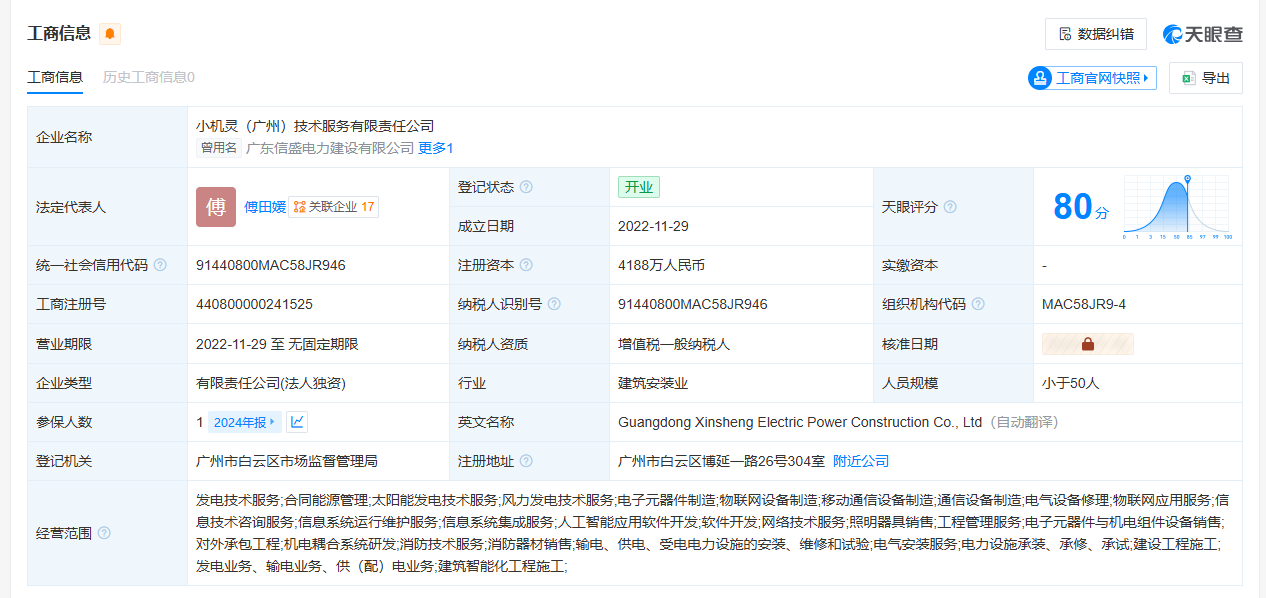Open the 附近公司 nearby companies link

[x=861, y=461]
